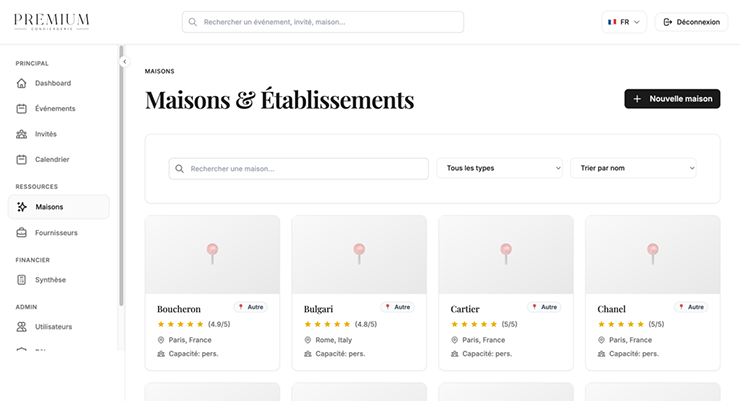Click the Synthèse report icon

[x=22, y=280]
